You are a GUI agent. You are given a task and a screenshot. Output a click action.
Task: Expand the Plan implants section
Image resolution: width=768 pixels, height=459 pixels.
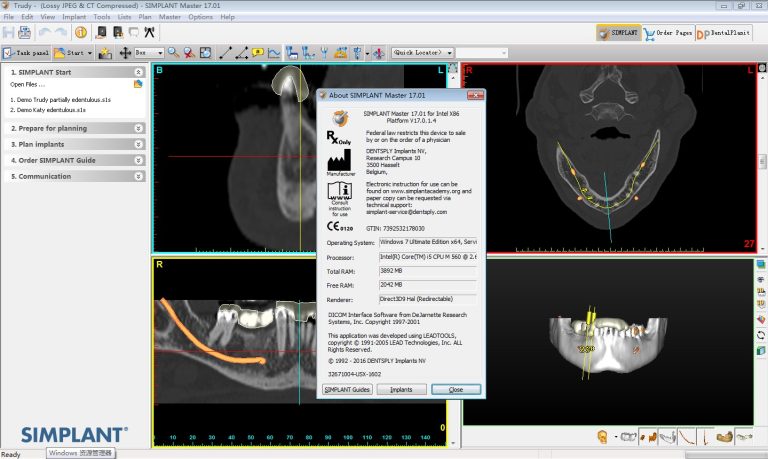[138, 145]
